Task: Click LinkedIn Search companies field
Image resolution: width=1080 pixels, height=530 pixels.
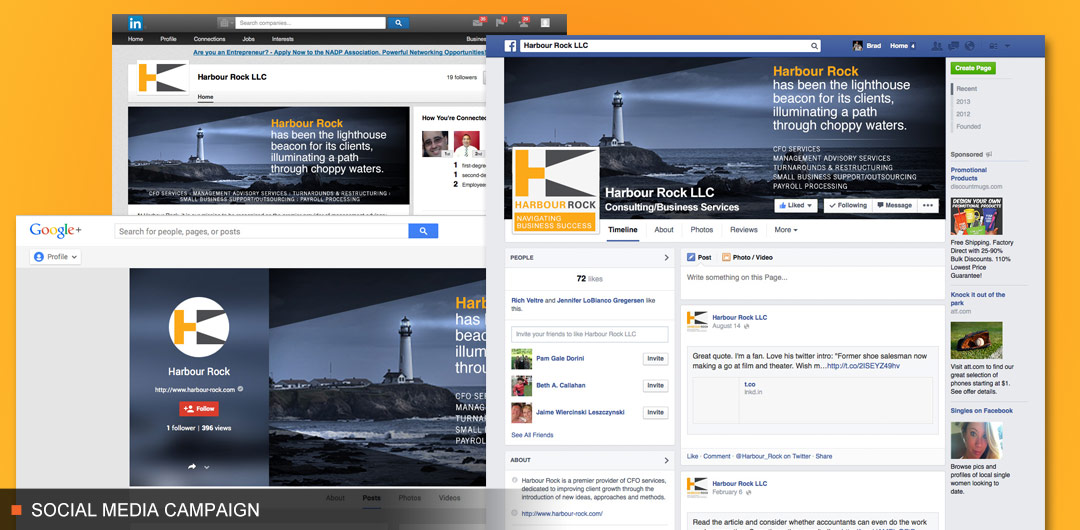Action: coord(311,23)
